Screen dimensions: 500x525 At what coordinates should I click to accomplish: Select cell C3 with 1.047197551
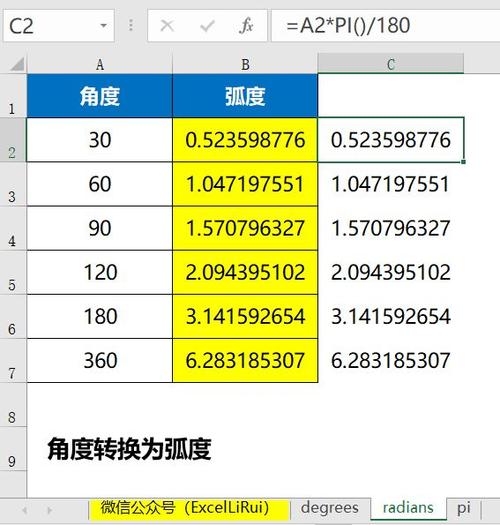coord(391,184)
